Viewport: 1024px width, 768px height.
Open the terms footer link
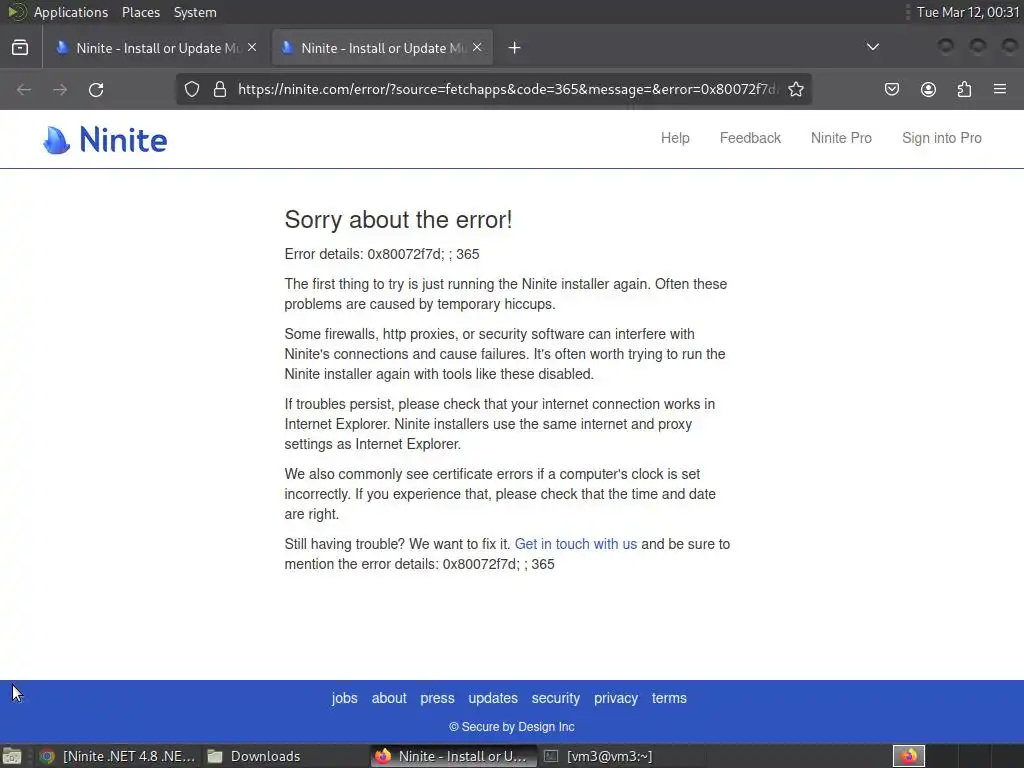click(669, 698)
